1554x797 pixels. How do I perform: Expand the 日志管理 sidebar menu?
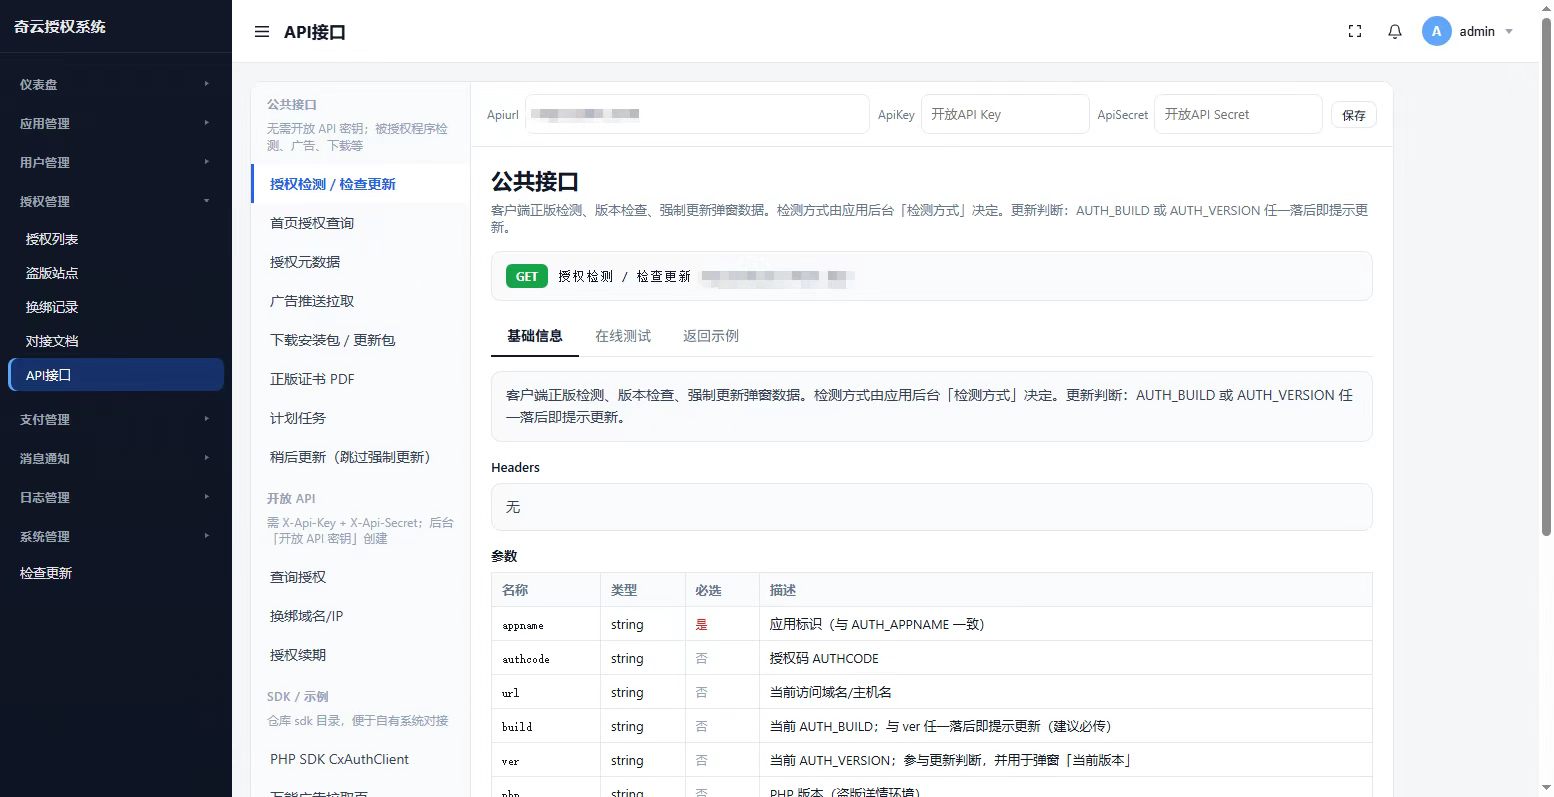(x=116, y=498)
